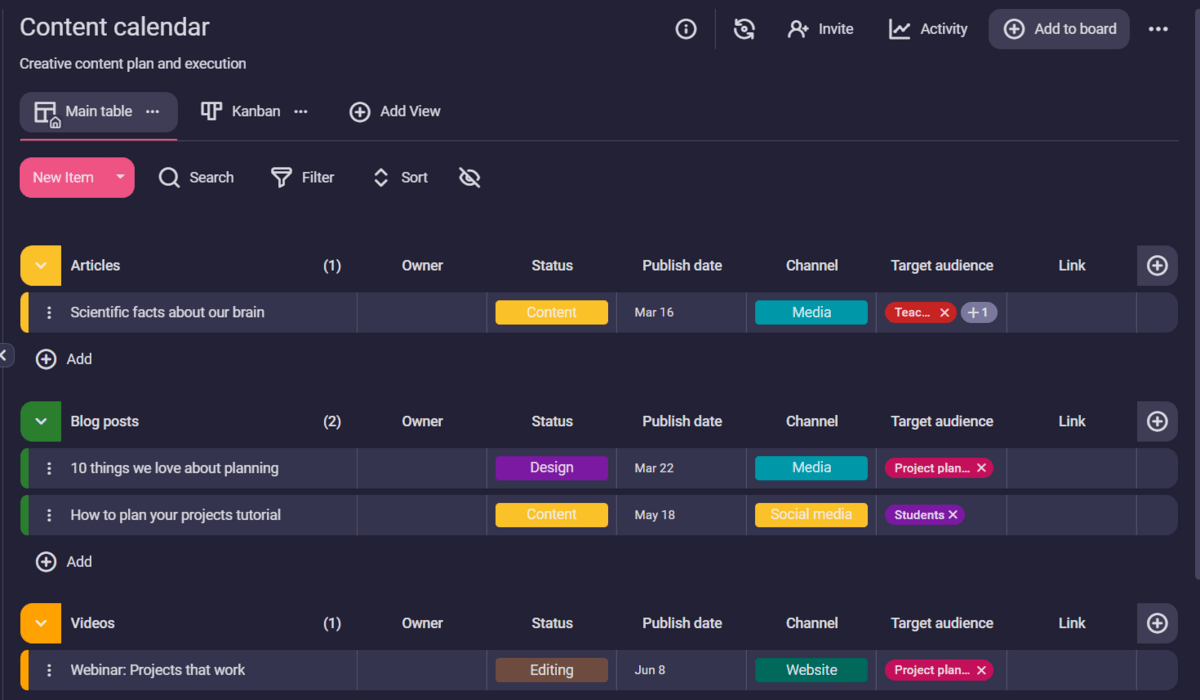Viewport: 1200px width, 700px height.
Task: Click the board info icon
Action: click(x=686, y=29)
